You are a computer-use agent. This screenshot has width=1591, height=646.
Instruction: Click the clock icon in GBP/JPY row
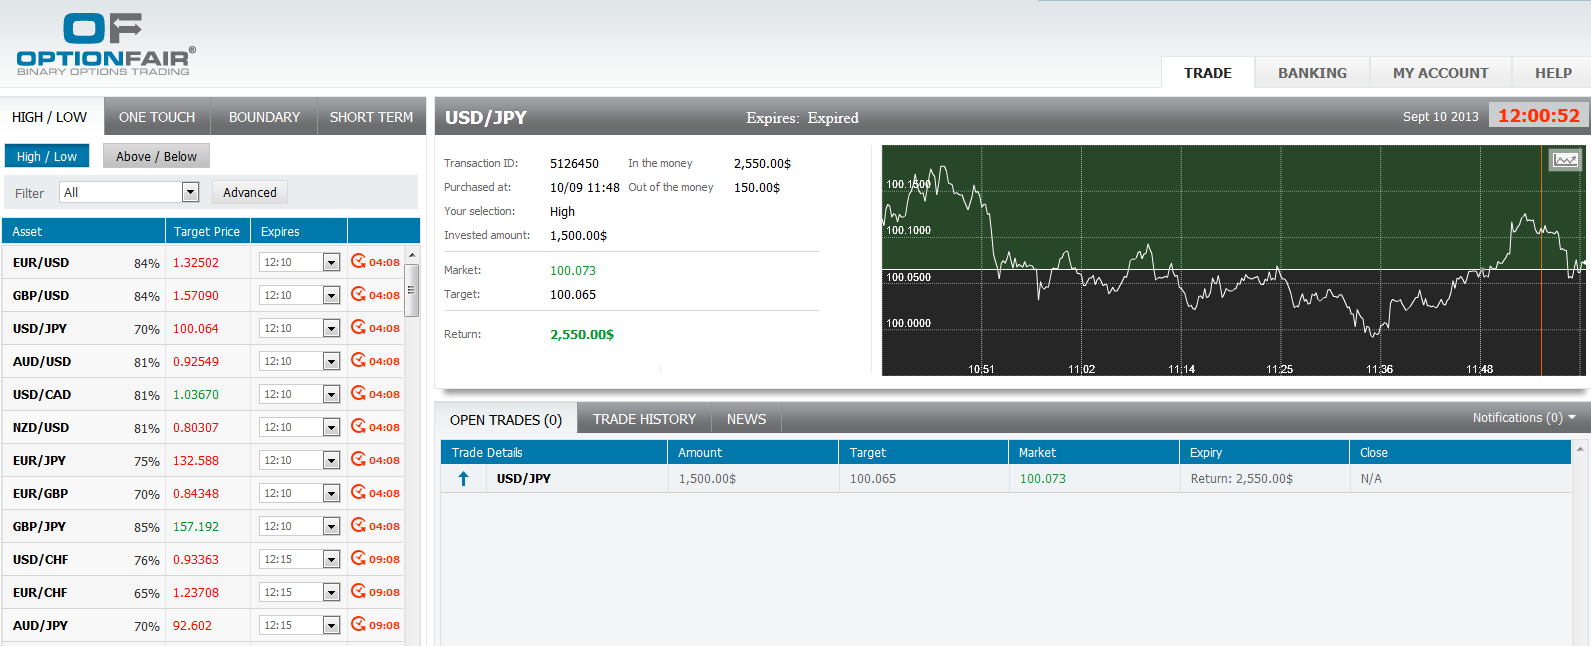pos(358,526)
